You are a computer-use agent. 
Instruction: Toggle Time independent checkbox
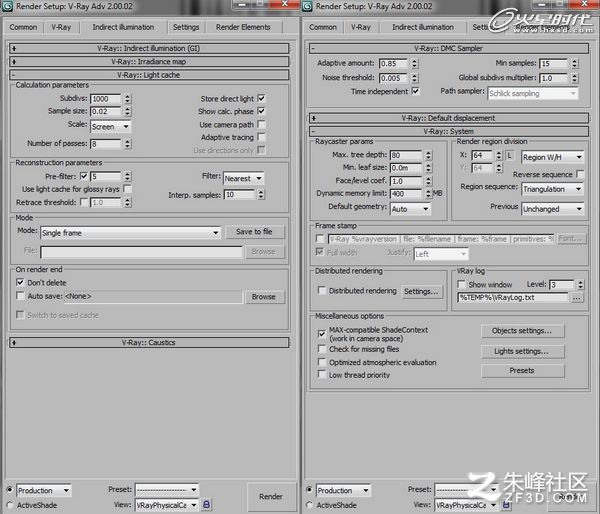tap(415, 91)
